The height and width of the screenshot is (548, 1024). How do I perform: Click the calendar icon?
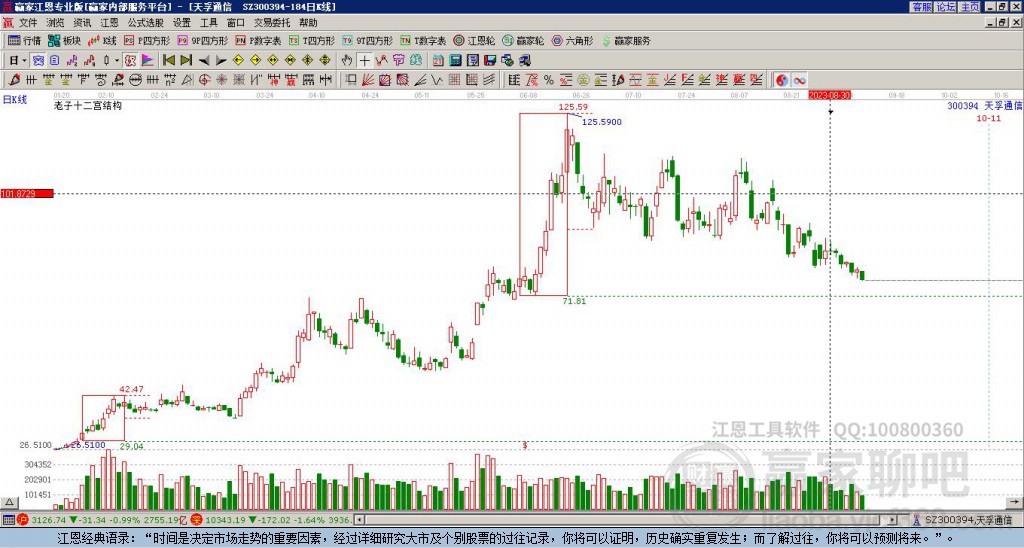click(x=438, y=61)
